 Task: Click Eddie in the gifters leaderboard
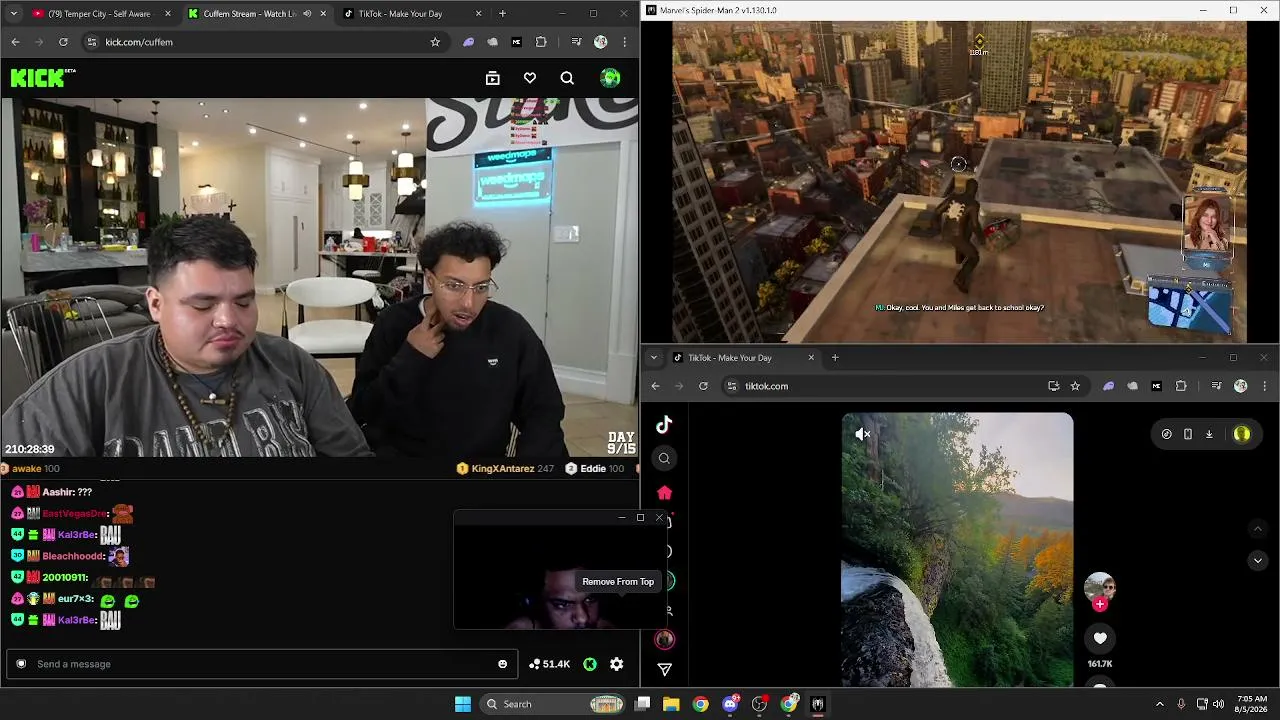tap(593, 469)
